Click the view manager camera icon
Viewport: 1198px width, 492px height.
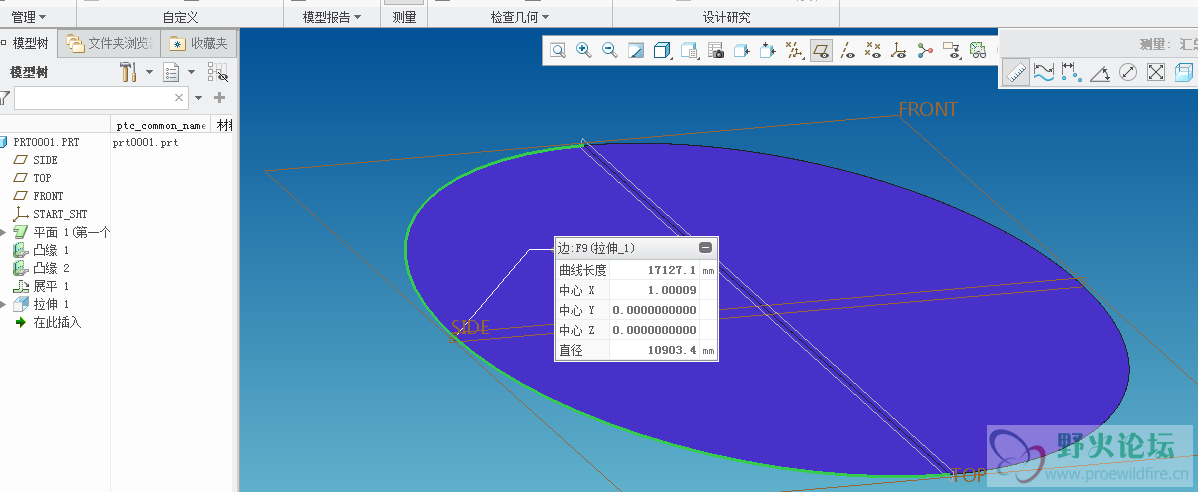click(716, 50)
